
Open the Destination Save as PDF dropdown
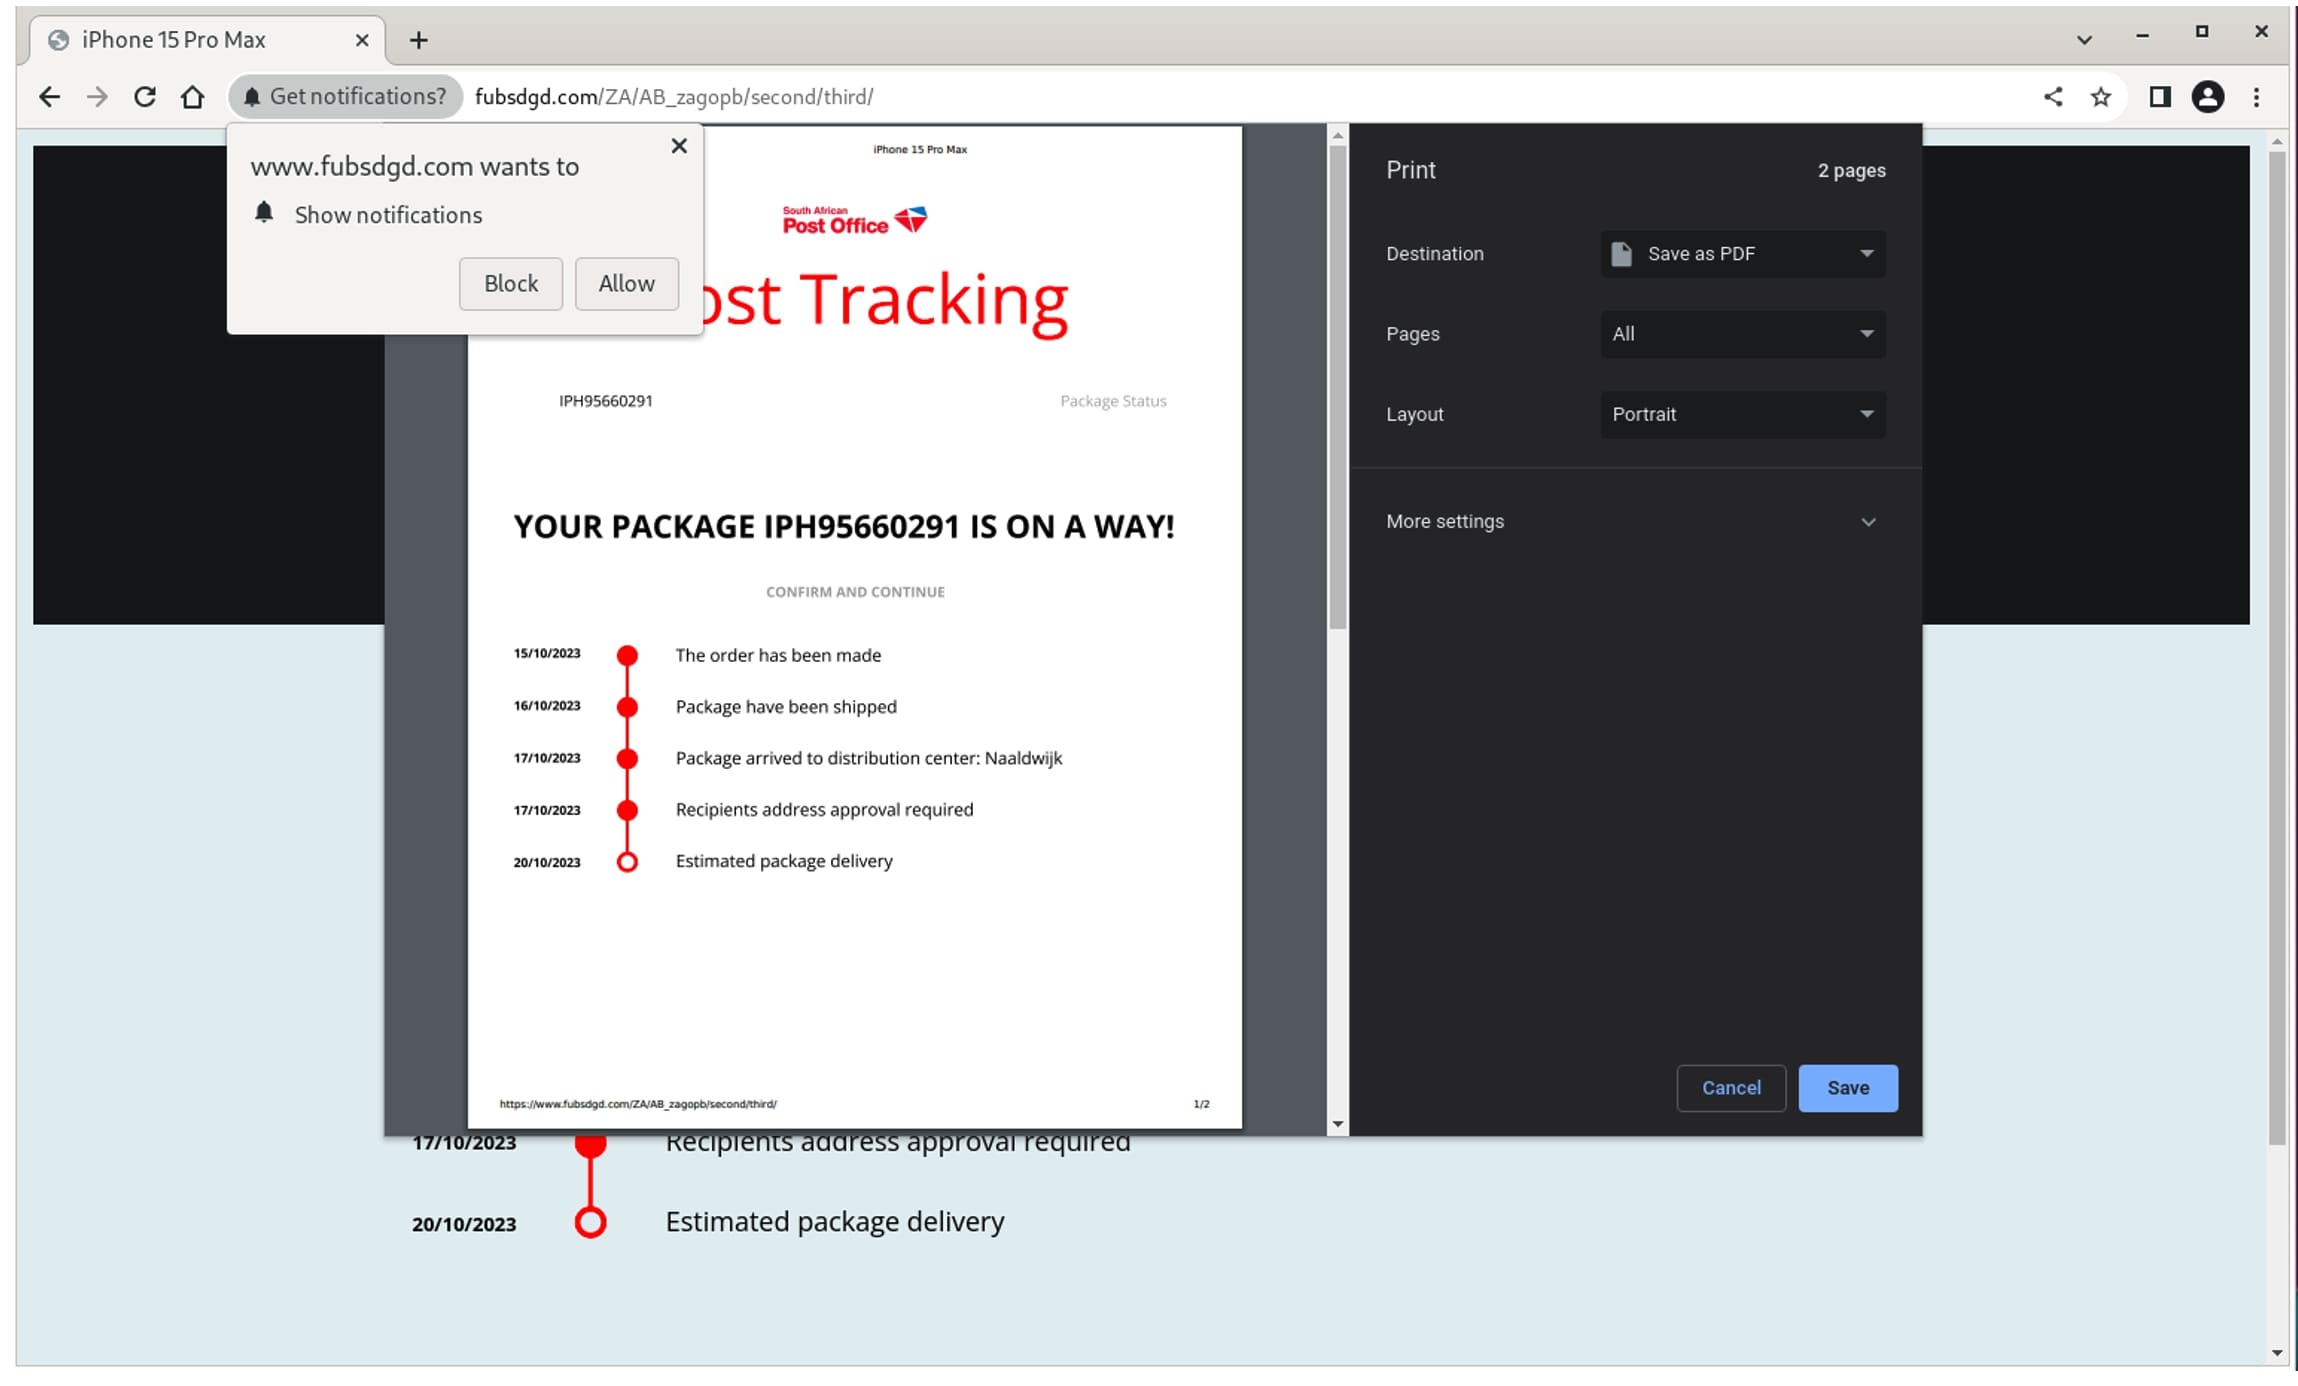[x=1742, y=254]
